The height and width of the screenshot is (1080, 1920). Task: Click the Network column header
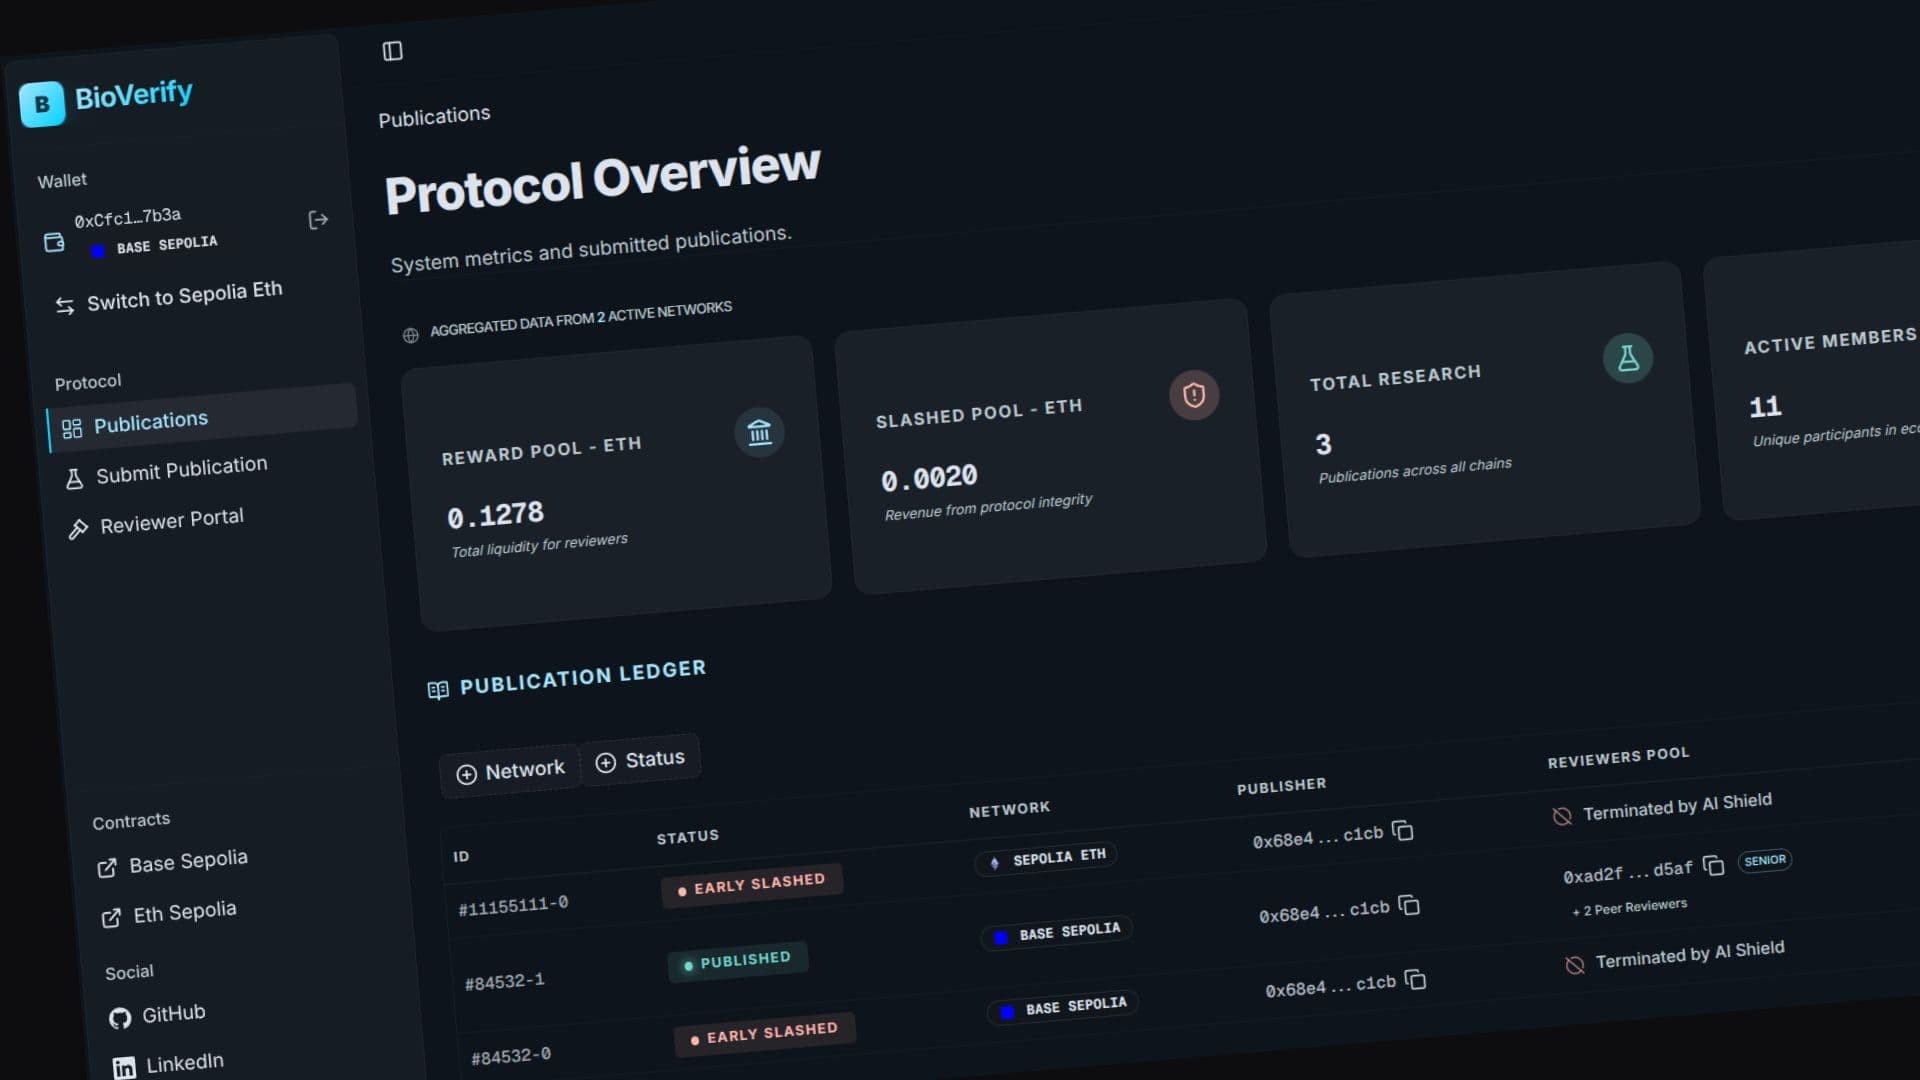coord(1009,809)
